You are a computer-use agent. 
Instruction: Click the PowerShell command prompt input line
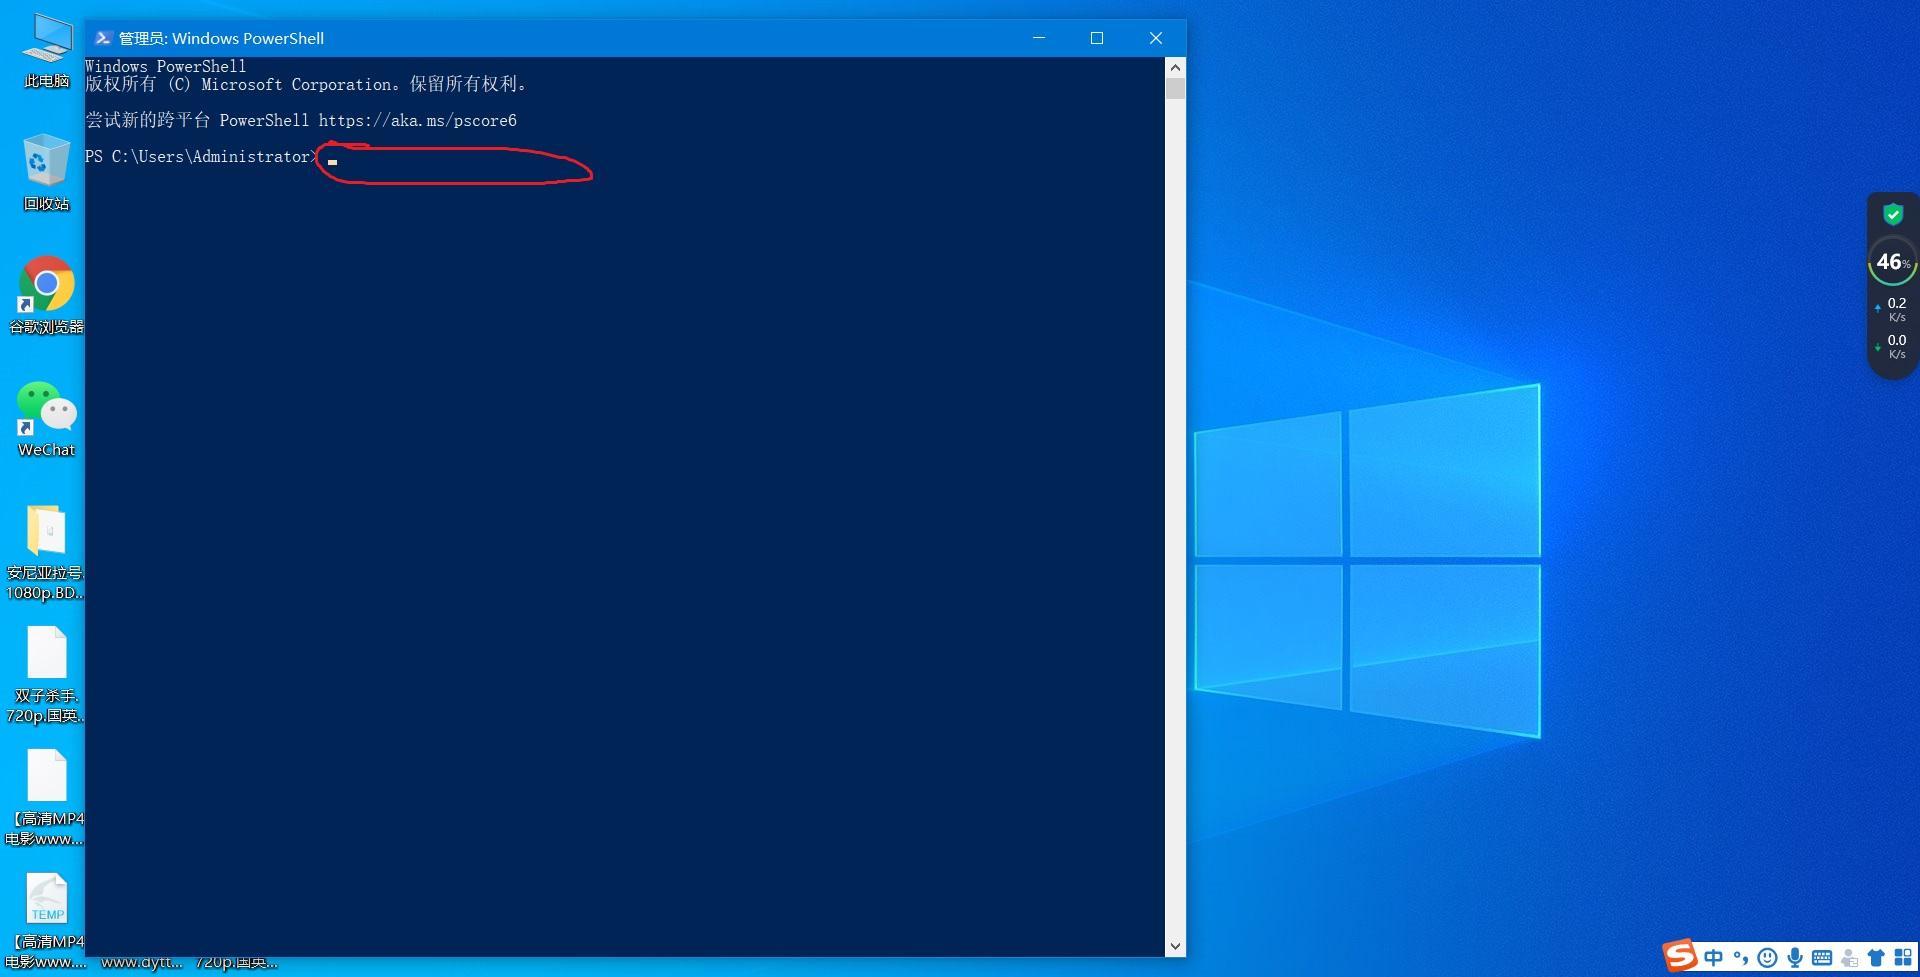pyautogui.click(x=625, y=157)
